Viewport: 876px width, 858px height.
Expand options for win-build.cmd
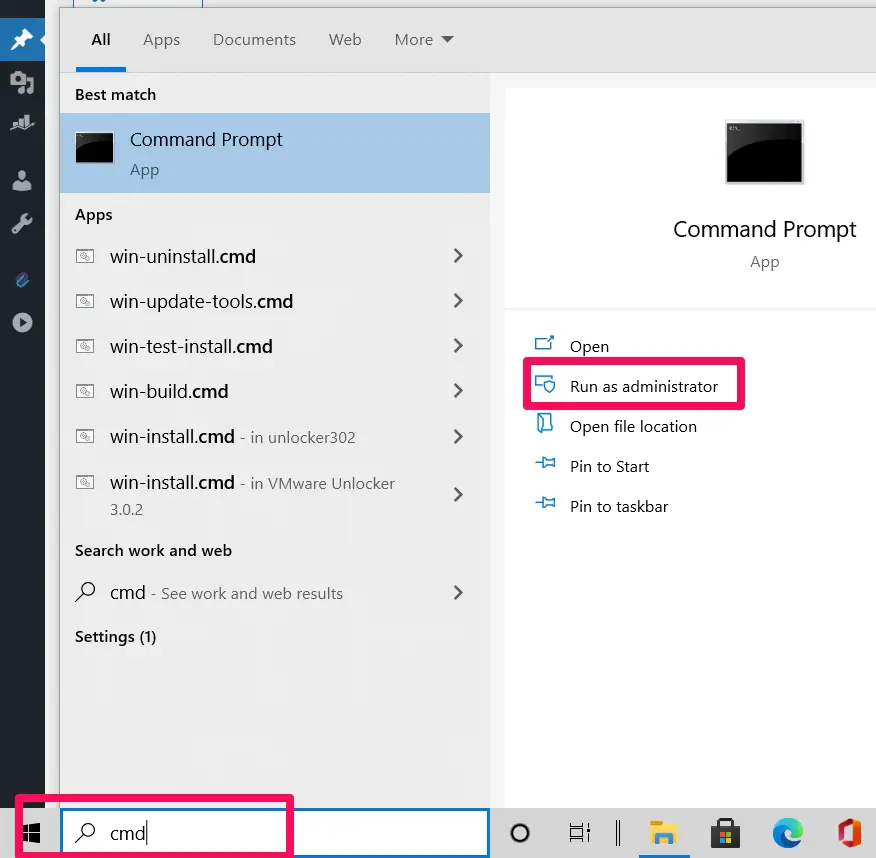458,391
